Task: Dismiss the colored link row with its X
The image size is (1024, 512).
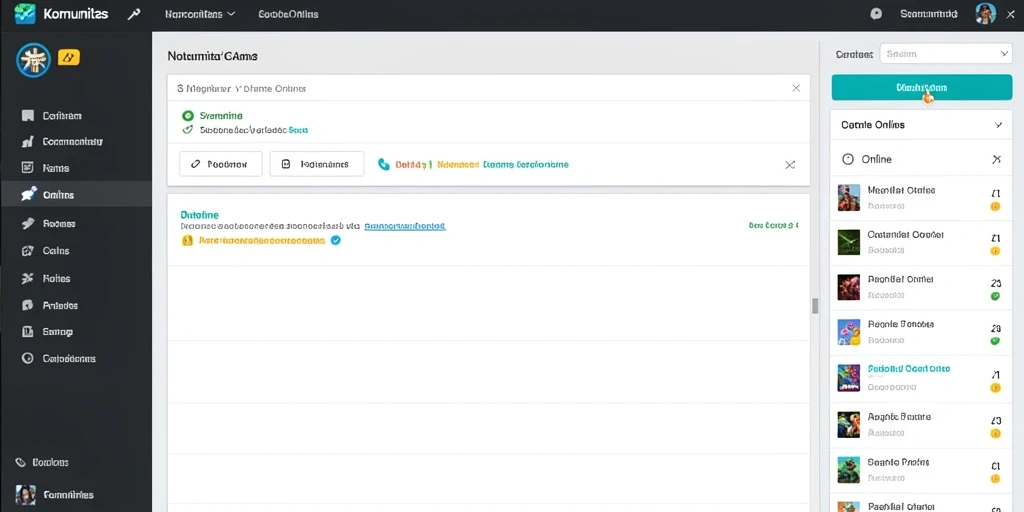Action: [x=790, y=165]
